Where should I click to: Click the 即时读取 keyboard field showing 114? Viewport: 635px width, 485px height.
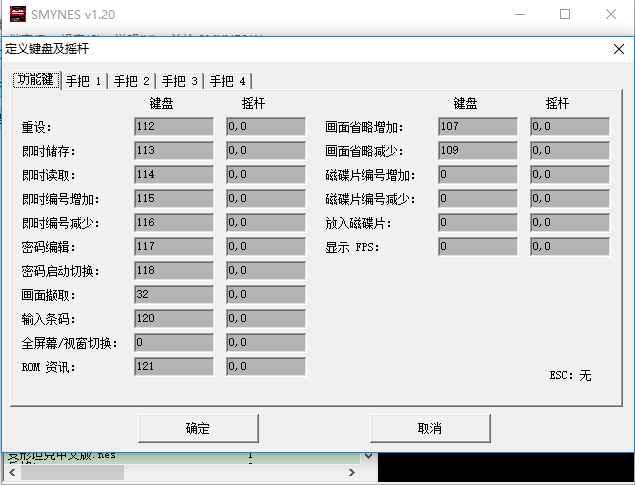174,174
